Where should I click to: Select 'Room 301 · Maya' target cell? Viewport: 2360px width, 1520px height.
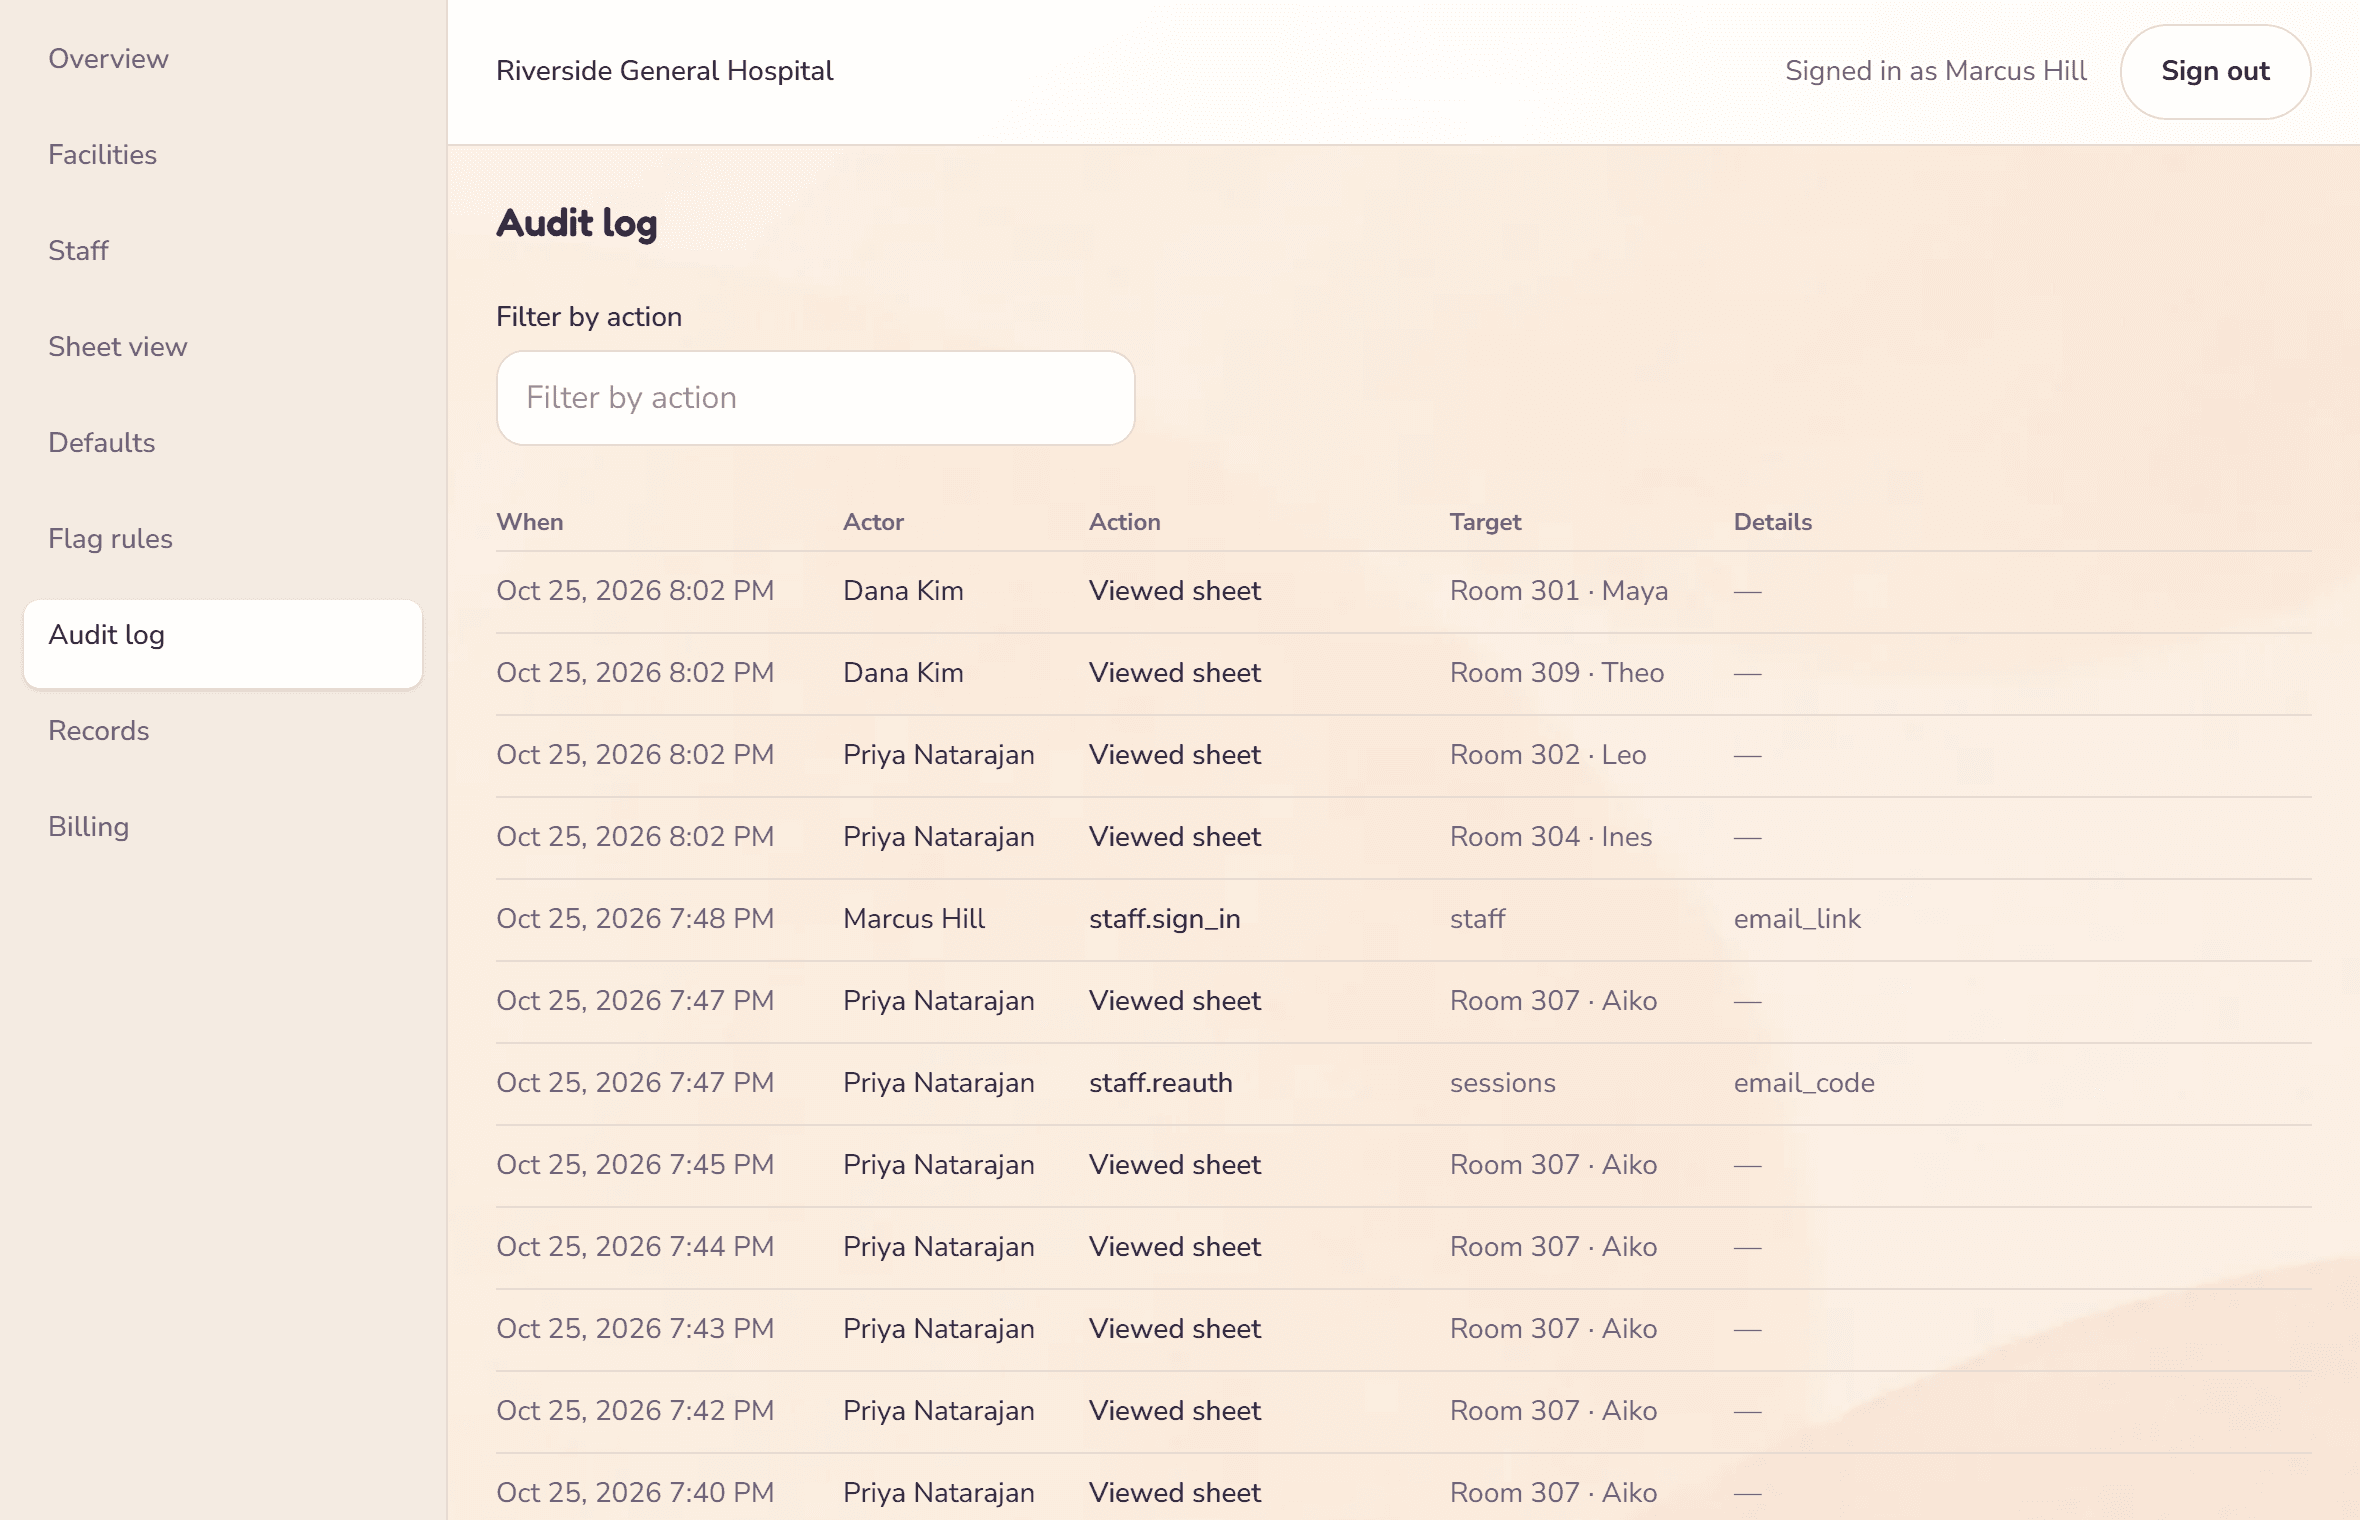pos(1559,591)
